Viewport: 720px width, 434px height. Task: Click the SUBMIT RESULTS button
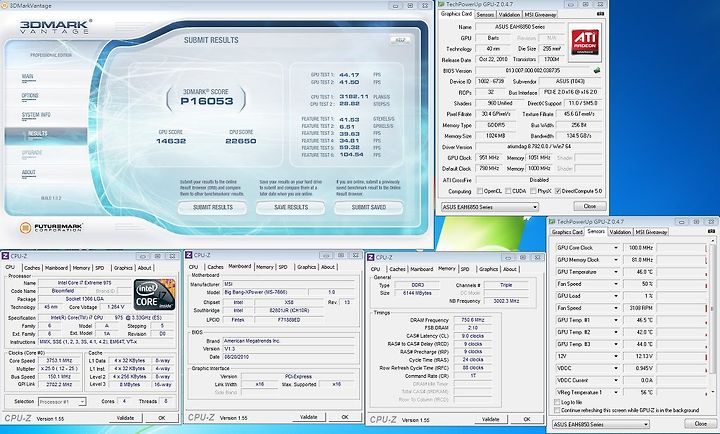213,208
